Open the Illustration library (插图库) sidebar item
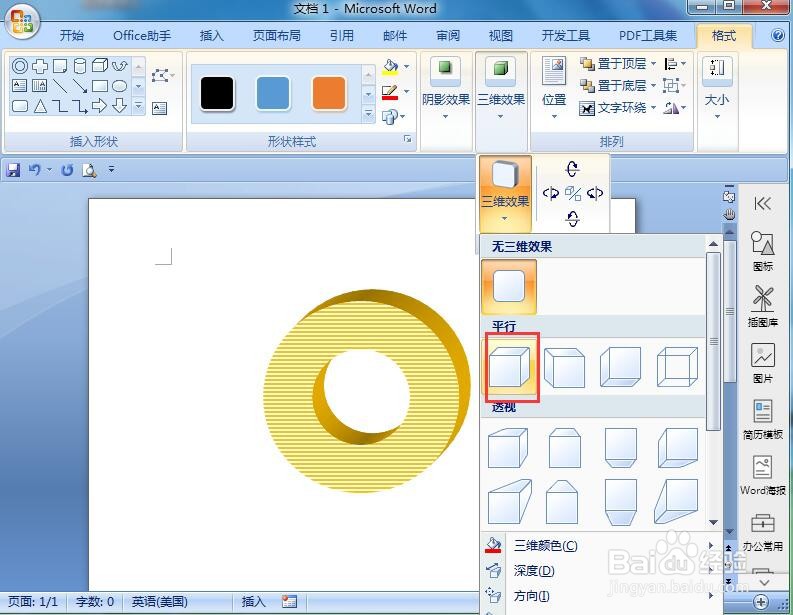The image size is (793, 615). pos(762,306)
